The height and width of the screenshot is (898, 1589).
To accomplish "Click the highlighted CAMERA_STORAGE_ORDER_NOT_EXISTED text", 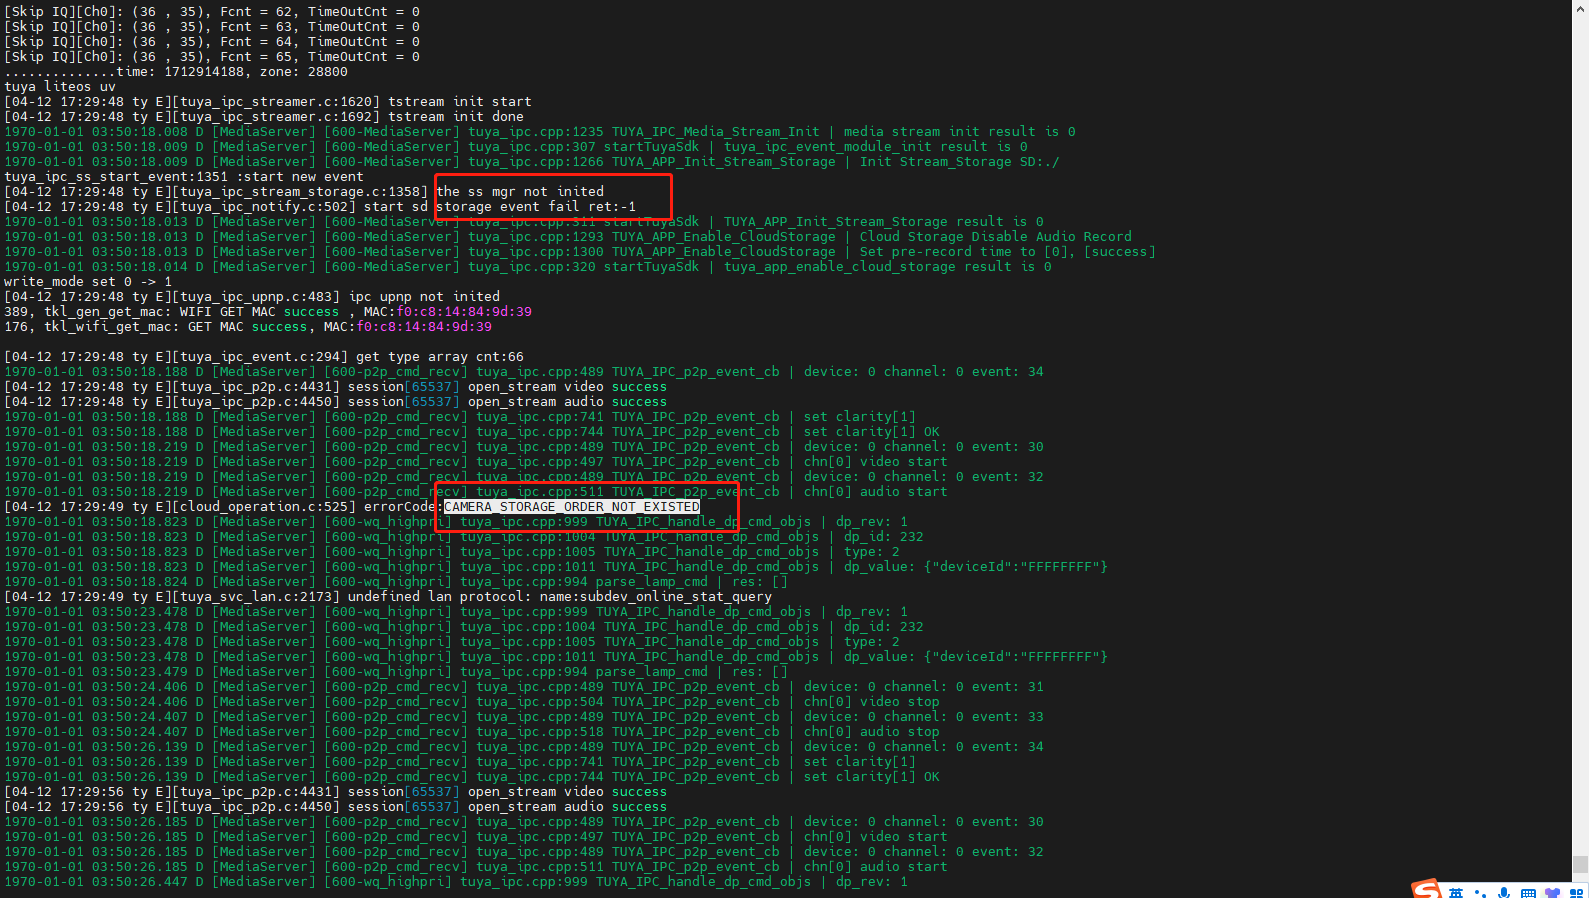I will 572,507.
